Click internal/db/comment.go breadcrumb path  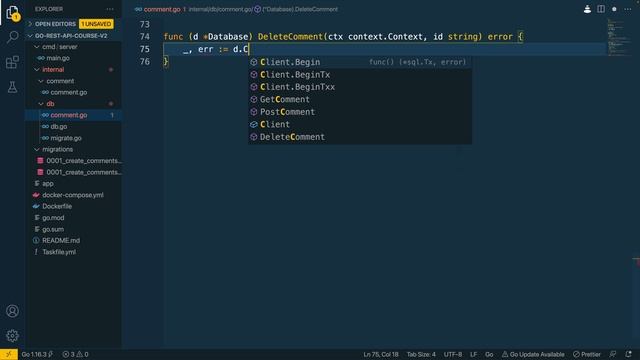(220, 9)
